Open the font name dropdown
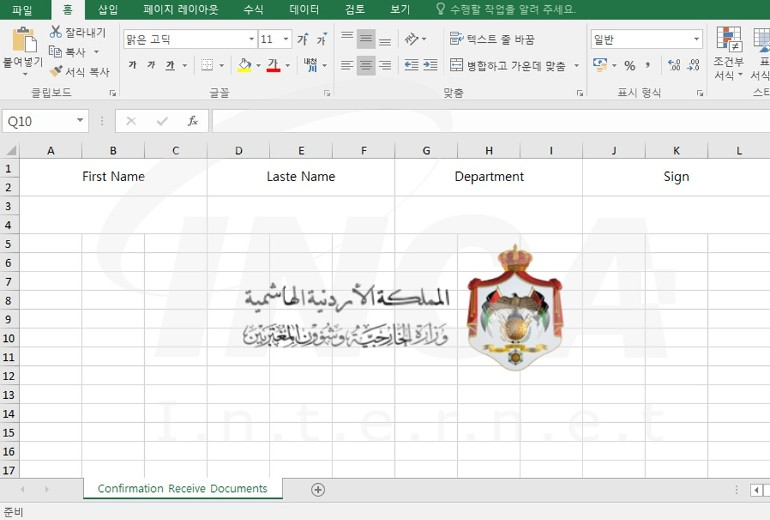The width and height of the screenshot is (770, 520). tap(251, 39)
